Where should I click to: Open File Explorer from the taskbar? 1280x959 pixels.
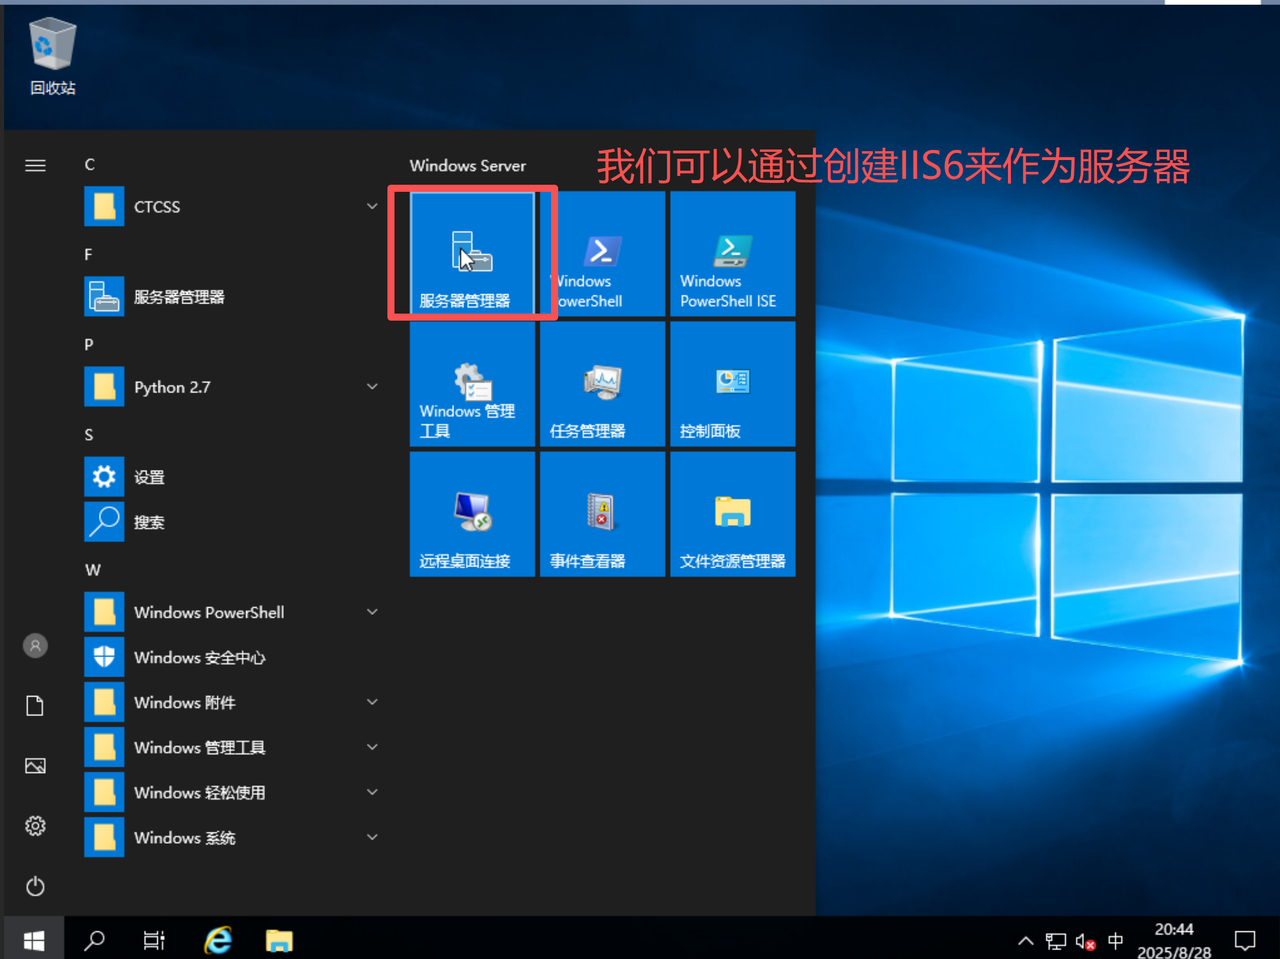[279, 940]
